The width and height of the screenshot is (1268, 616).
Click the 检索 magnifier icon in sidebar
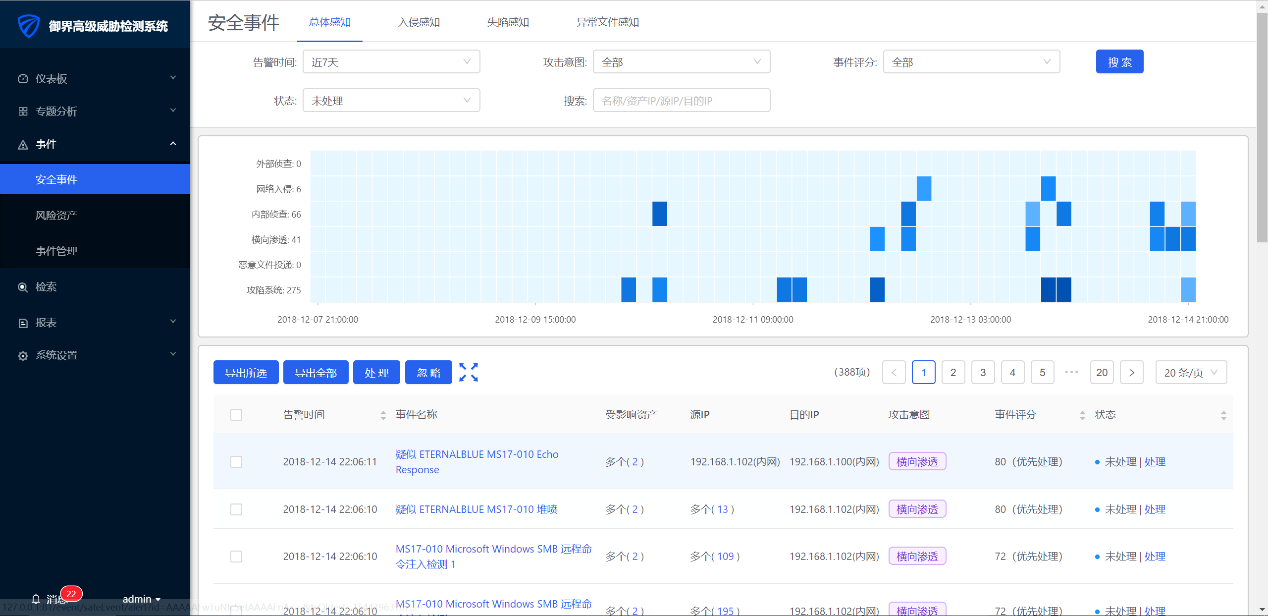coord(23,287)
